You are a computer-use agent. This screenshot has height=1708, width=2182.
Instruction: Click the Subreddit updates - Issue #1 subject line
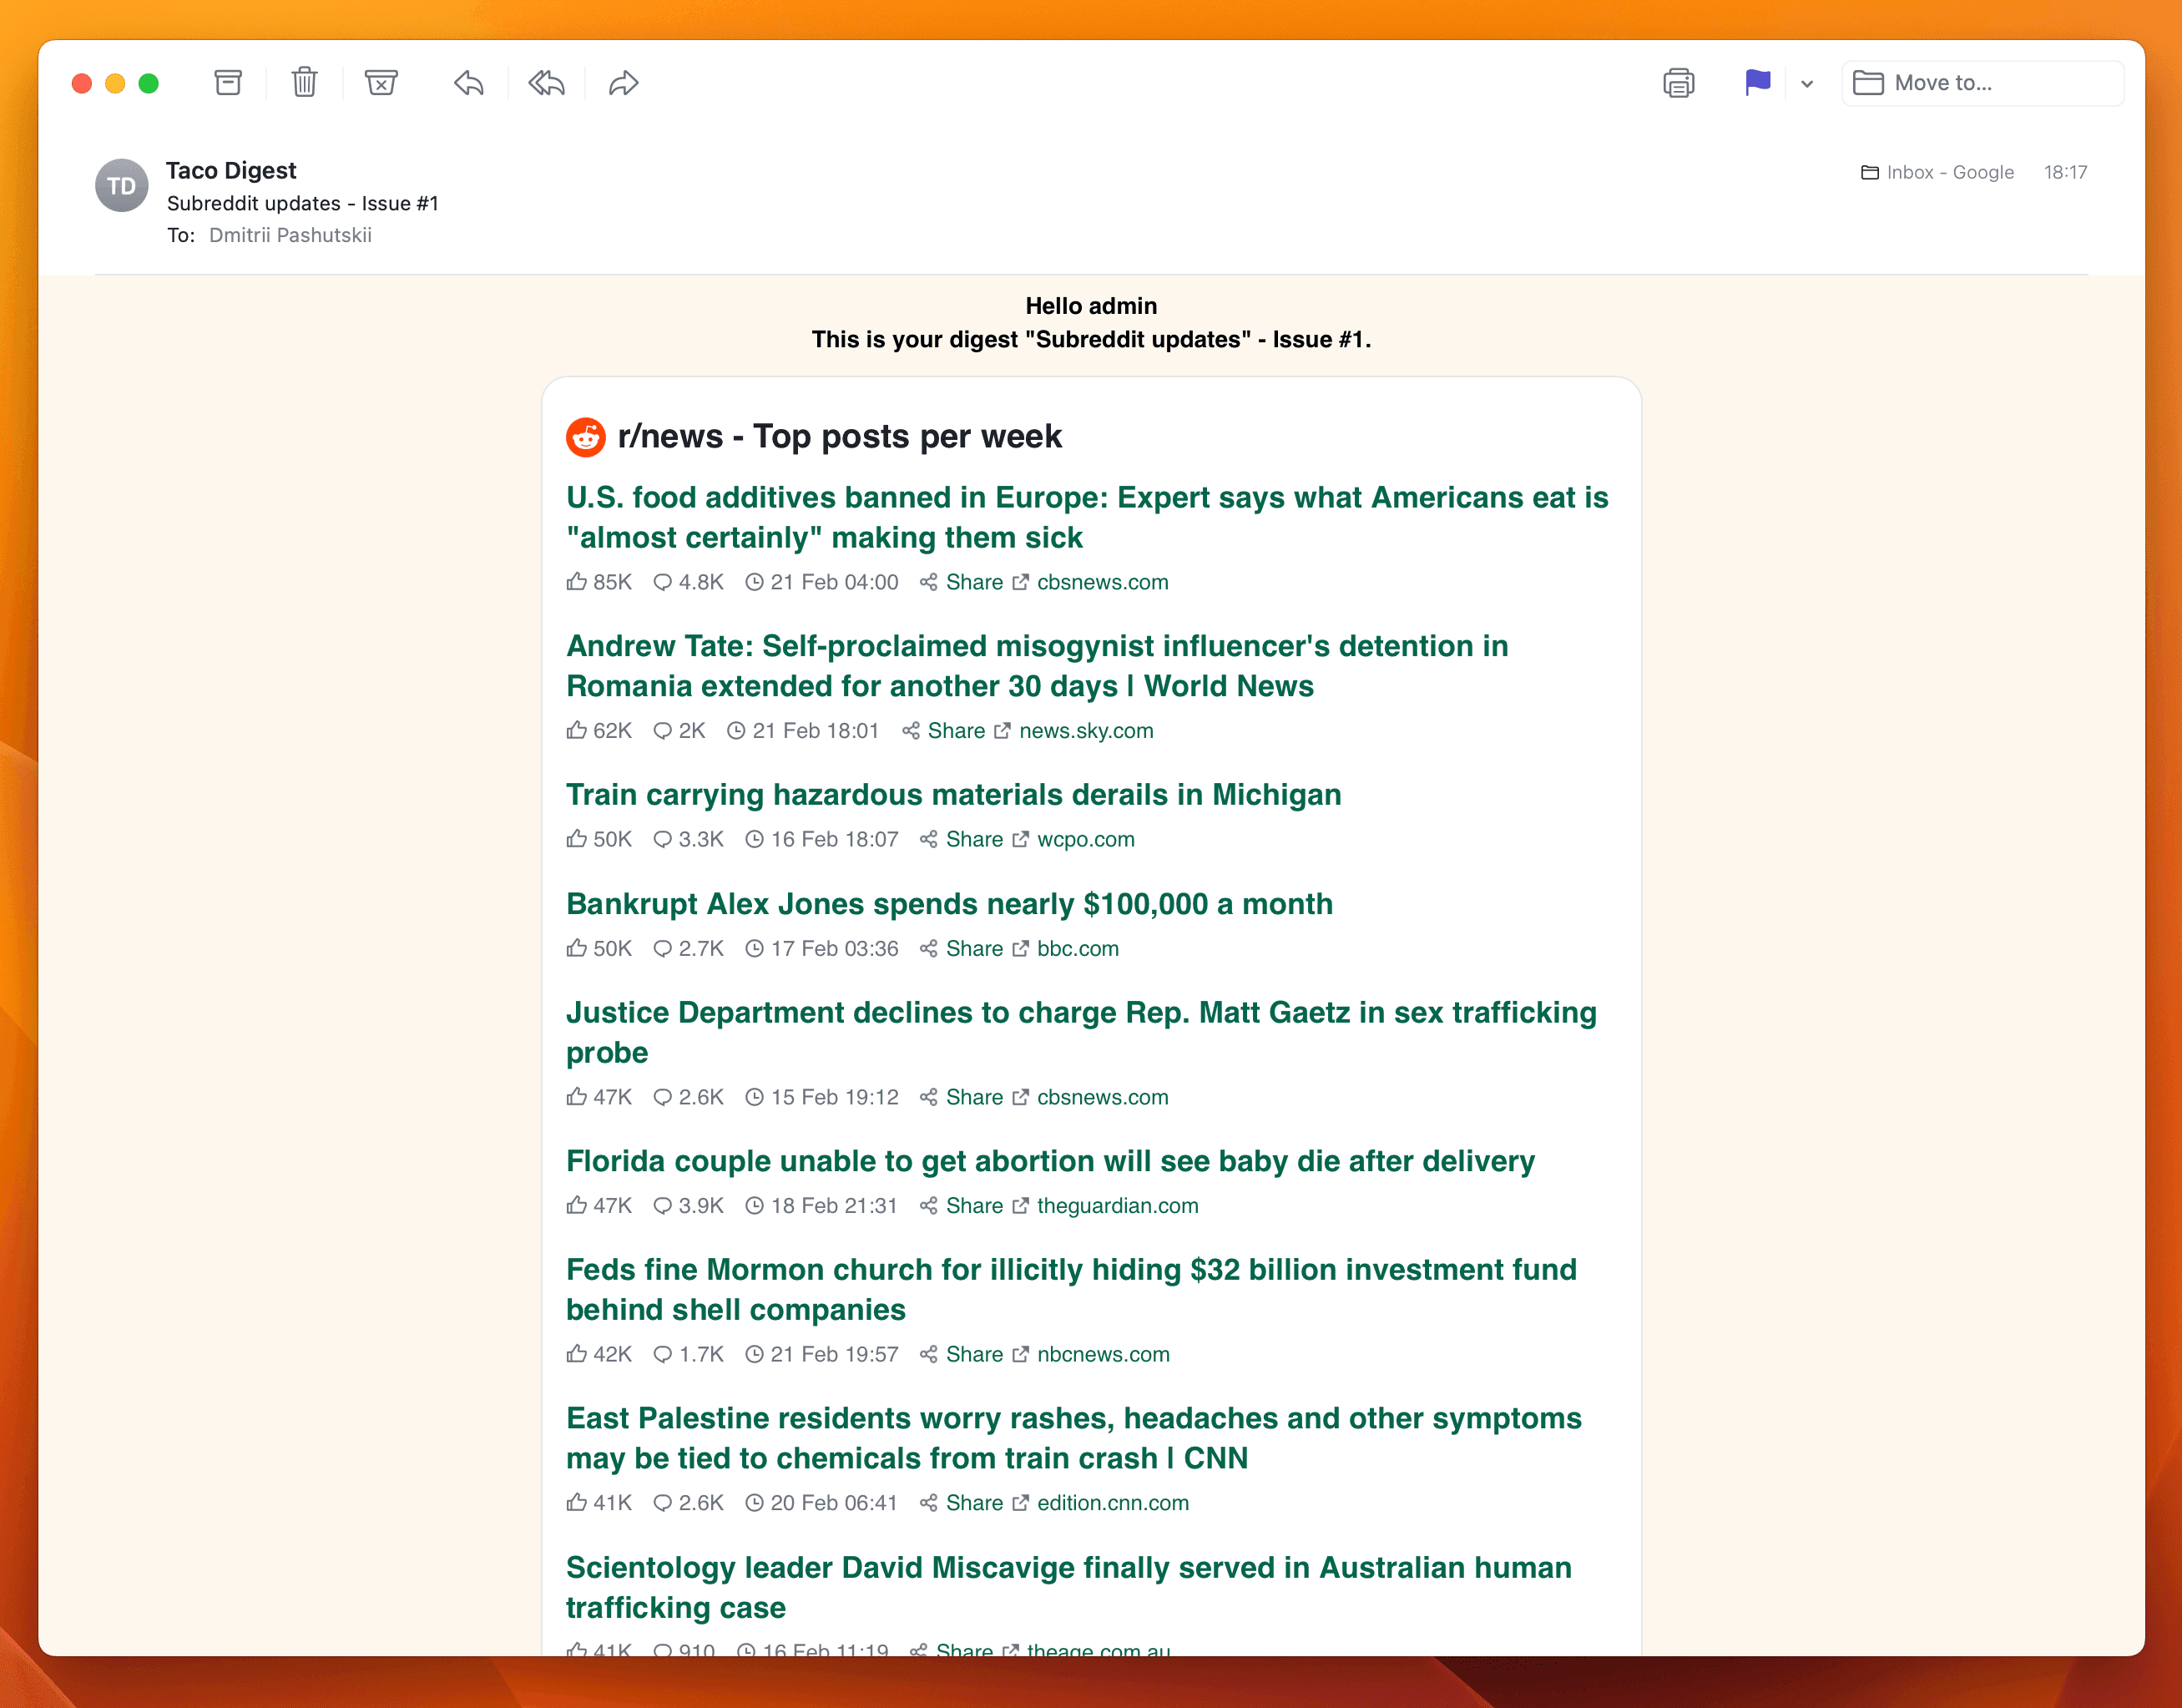(x=302, y=203)
